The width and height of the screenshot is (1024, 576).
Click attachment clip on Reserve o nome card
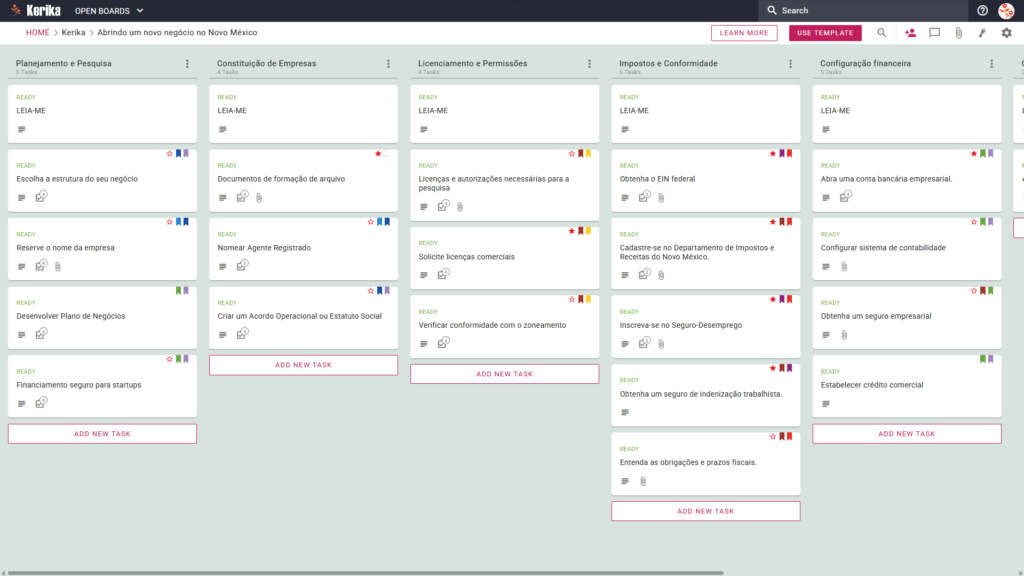click(58, 266)
